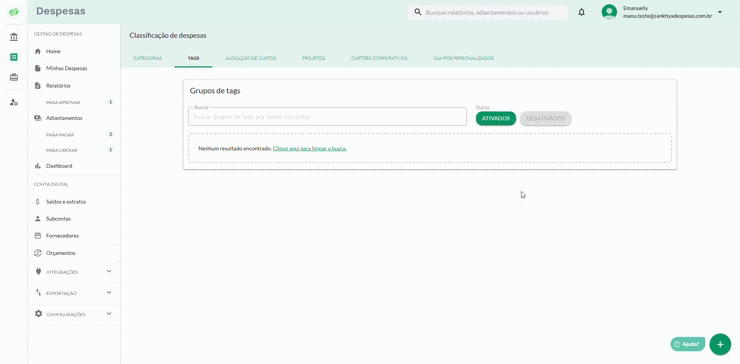This screenshot has width=740, height=364.
Task: Click the Dashboard bar chart icon
Action: point(38,166)
